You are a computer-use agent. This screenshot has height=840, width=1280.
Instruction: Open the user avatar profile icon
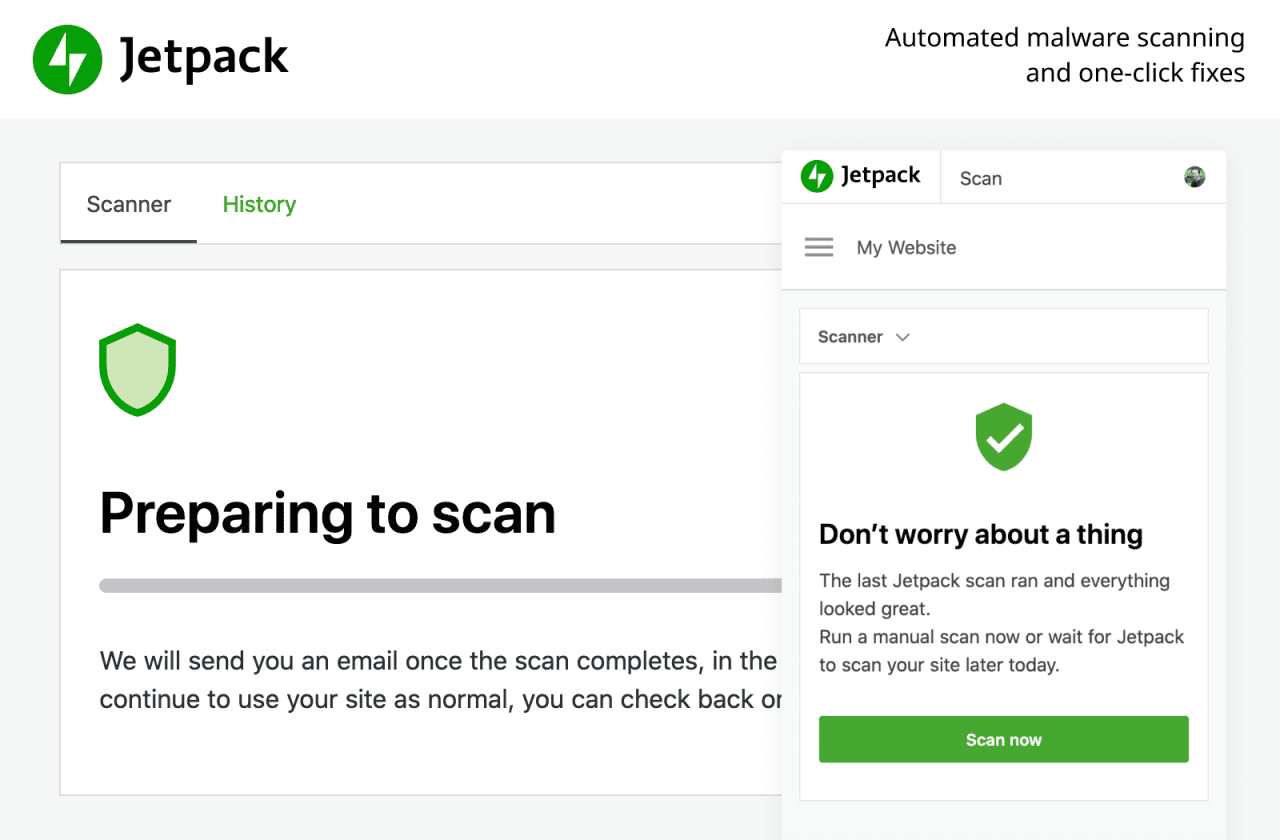[1194, 178]
